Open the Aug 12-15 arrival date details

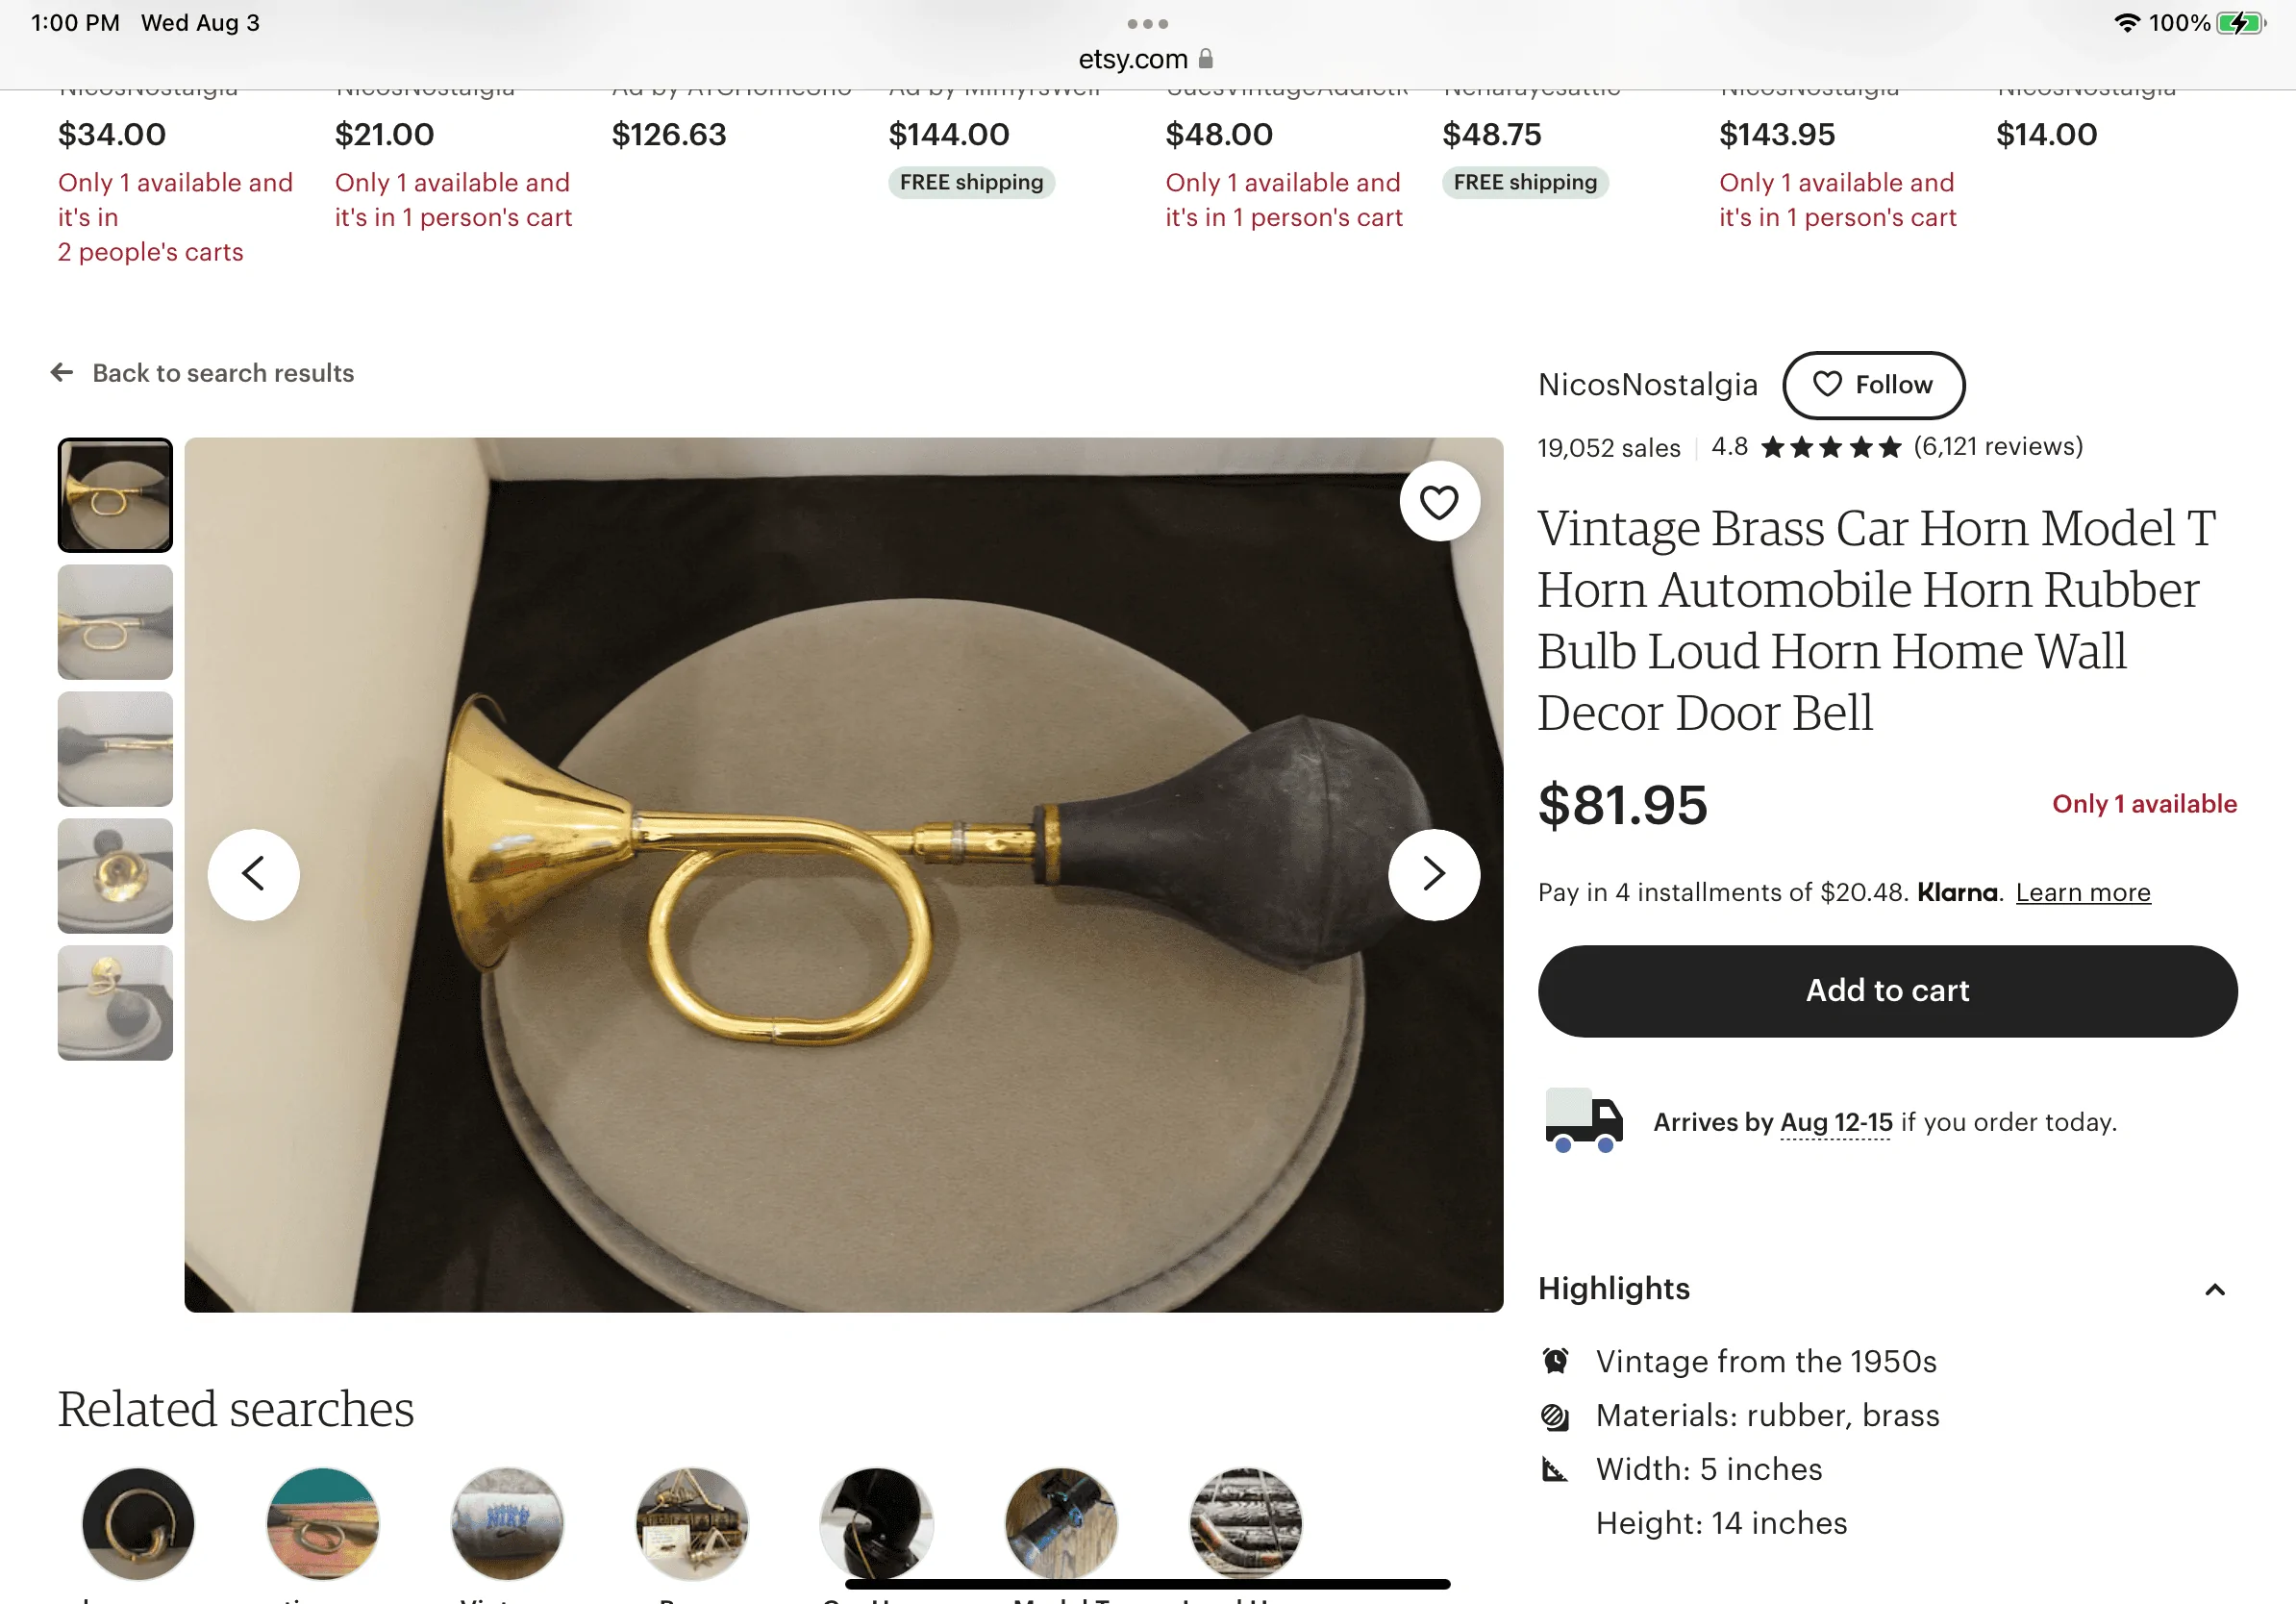tap(1835, 1121)
